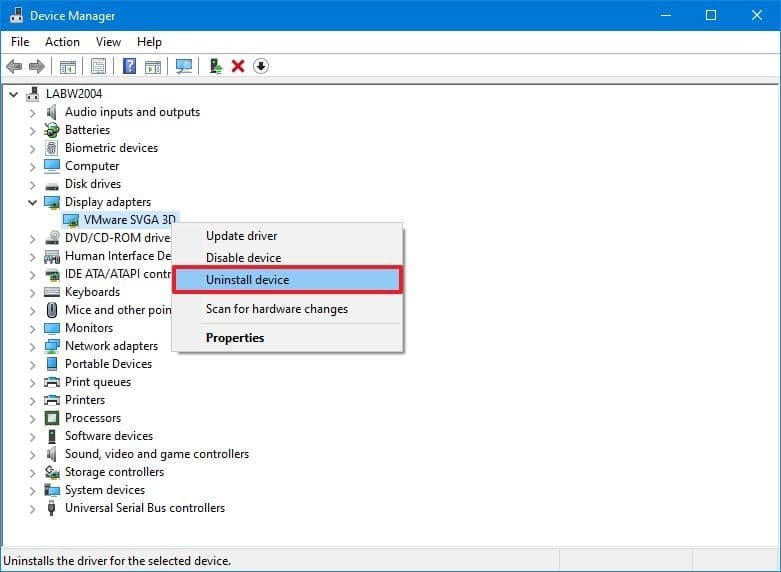Click the Batteries device icon
Screen dimensions: 781x572
[x=53, y=130]
